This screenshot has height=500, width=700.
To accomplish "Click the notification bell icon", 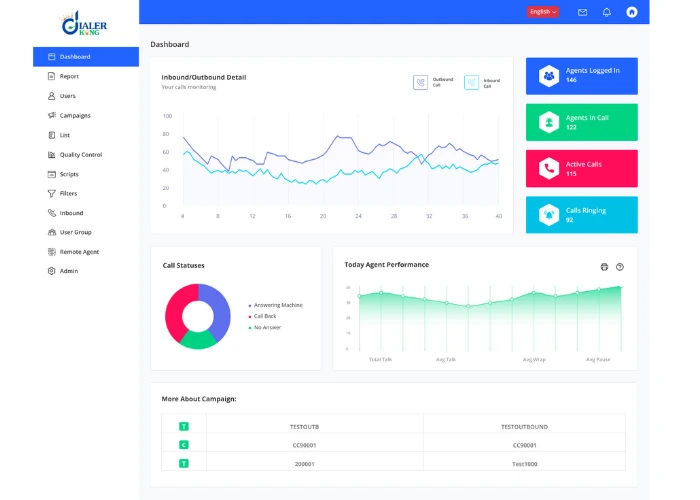I will pos(607,12).
